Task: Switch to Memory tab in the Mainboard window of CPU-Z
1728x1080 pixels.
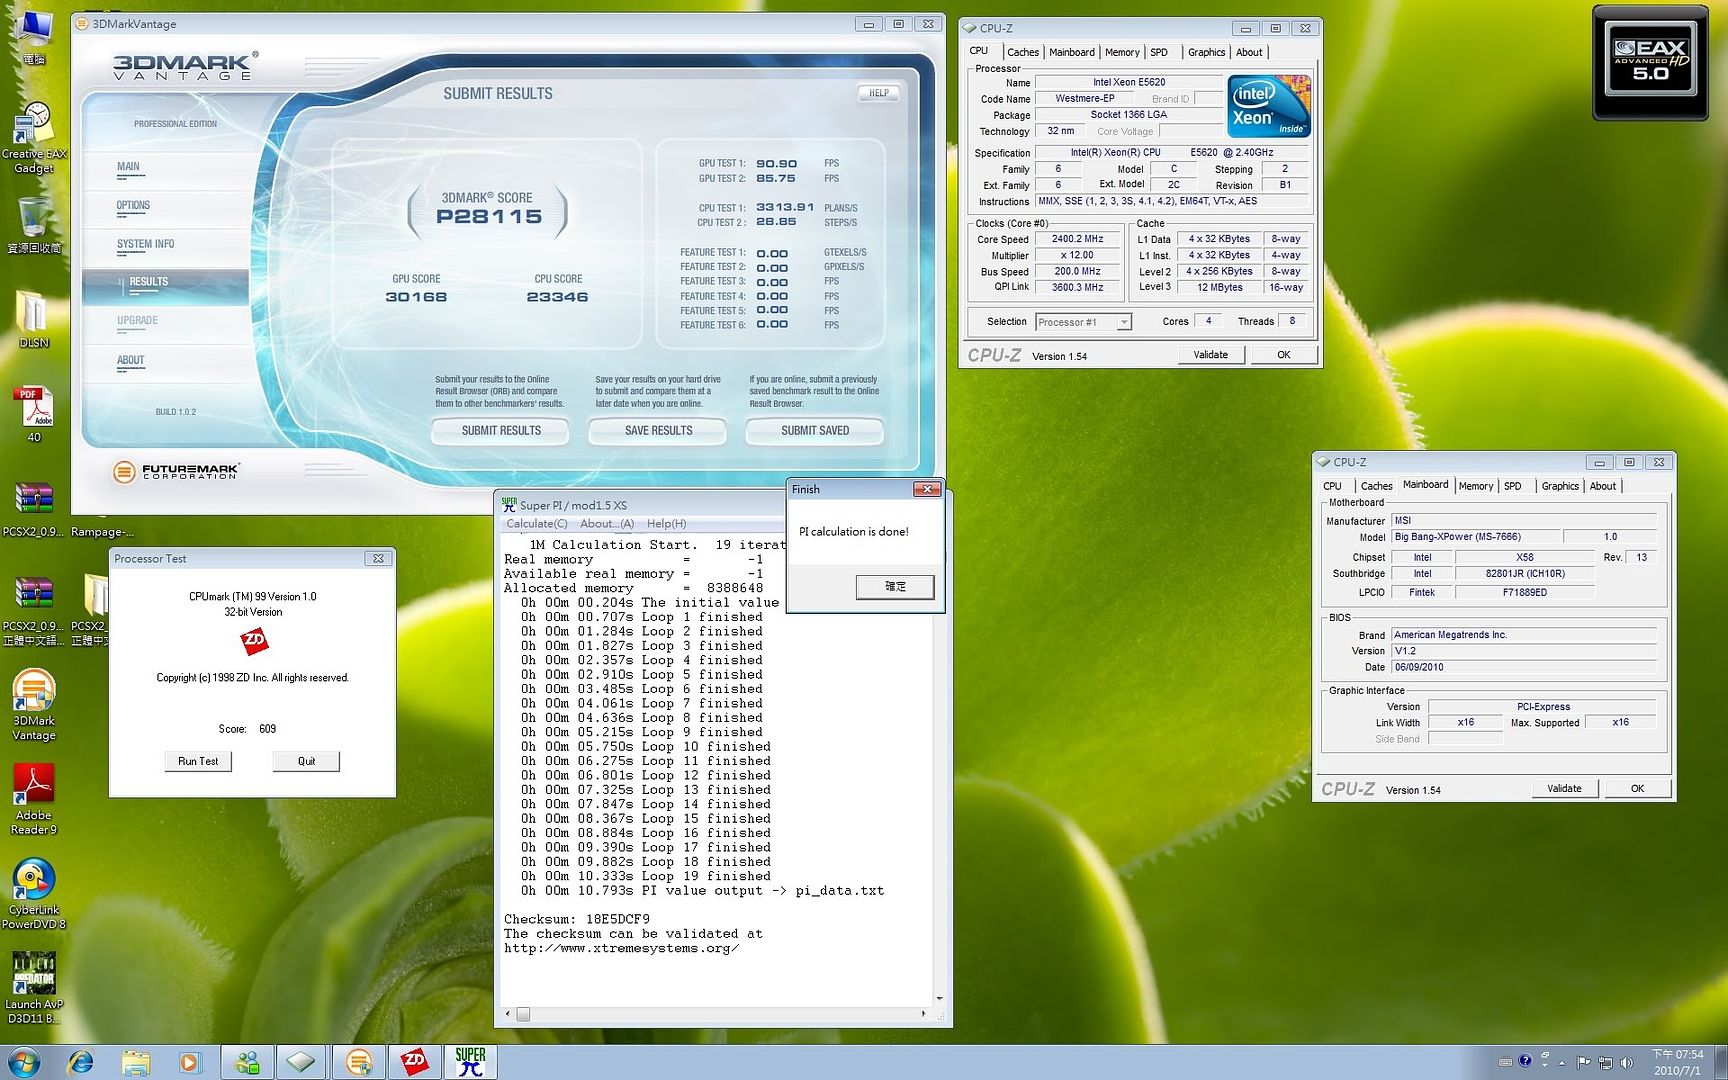Action: [x=1476, y=486]
